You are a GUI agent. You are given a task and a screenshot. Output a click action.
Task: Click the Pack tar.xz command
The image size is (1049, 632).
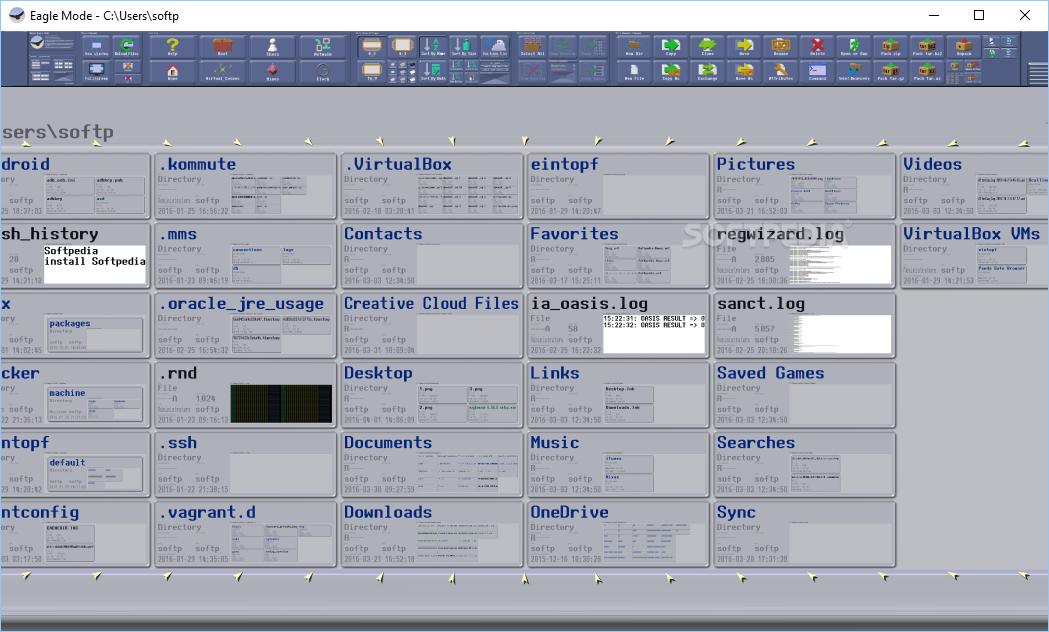[927, 72]
